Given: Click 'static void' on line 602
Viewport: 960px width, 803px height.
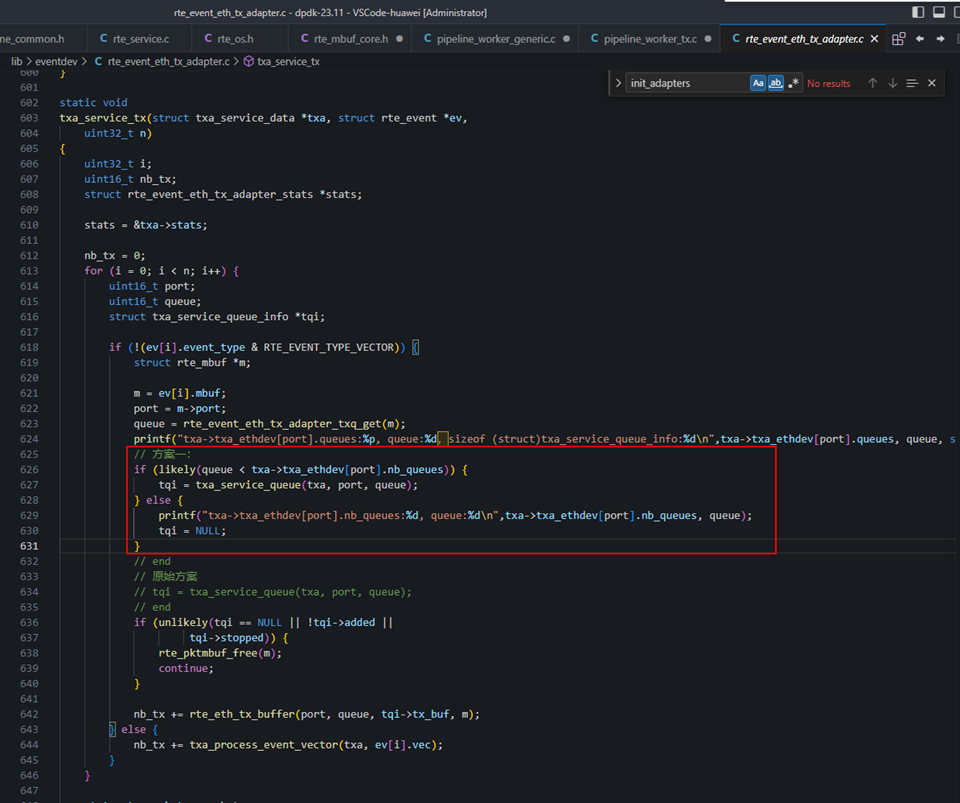Looking at the screenshot, I should point(93,102).
